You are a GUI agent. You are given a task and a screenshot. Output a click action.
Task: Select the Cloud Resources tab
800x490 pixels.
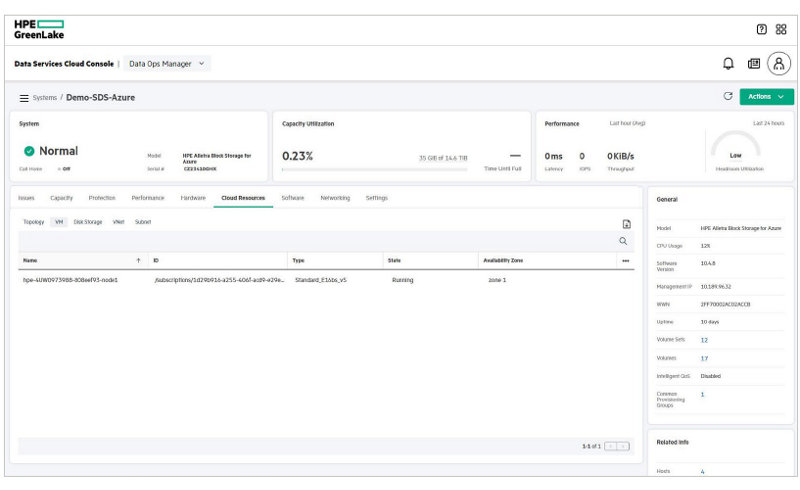point(243,198)
